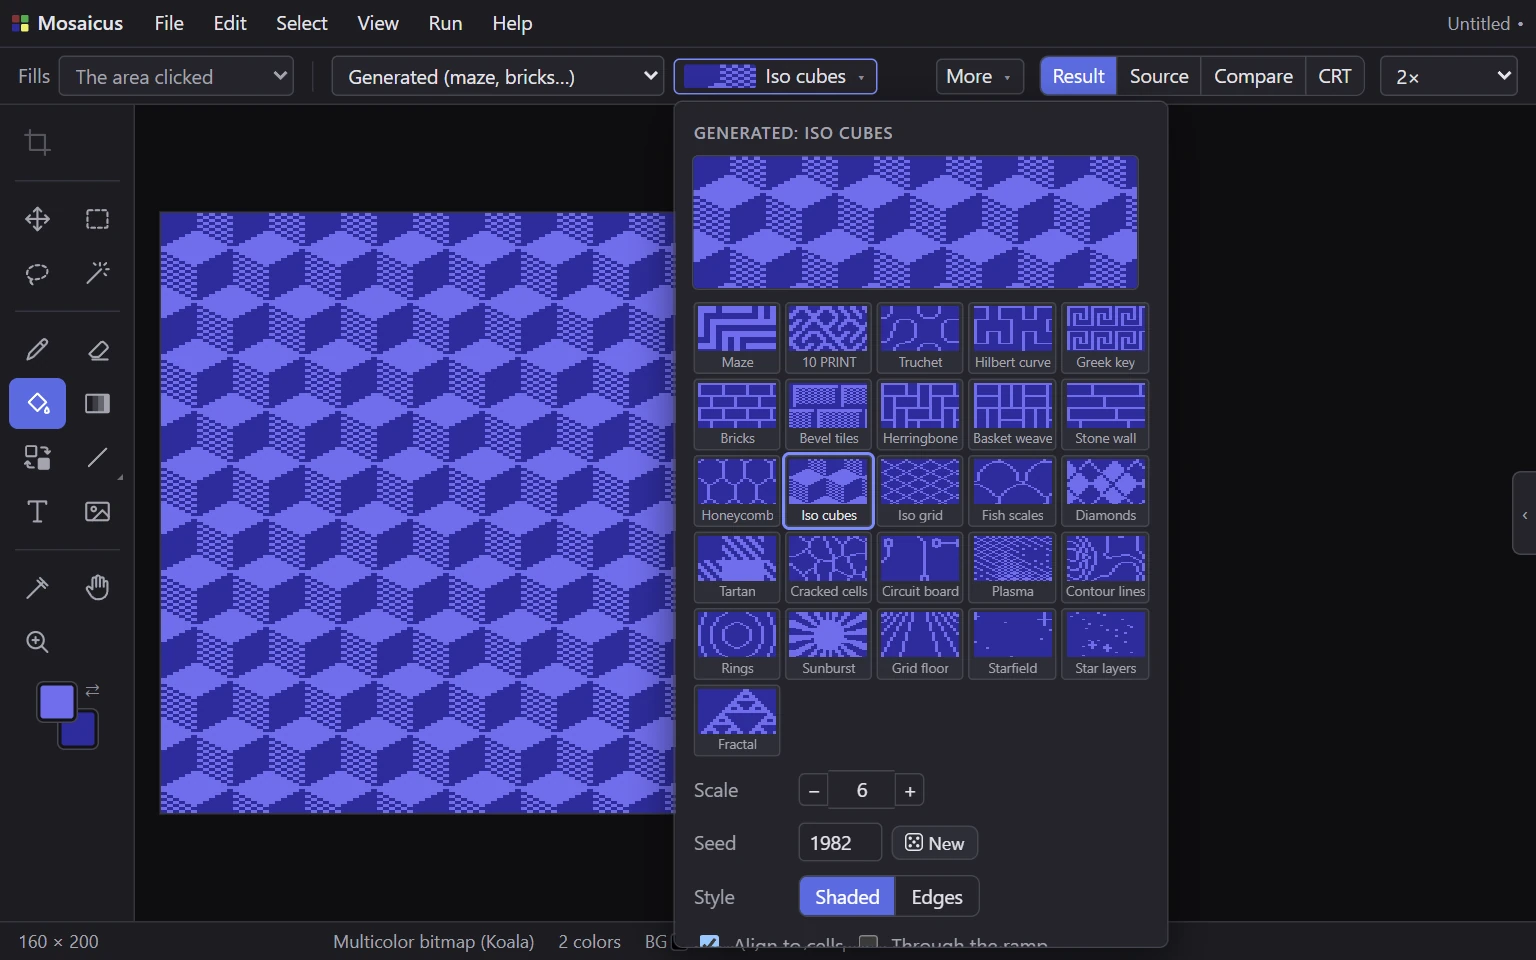Select the Fill bucket tool
This screenshot has height=960, width=1536.
pyautogui.click(x=38, y=403)
